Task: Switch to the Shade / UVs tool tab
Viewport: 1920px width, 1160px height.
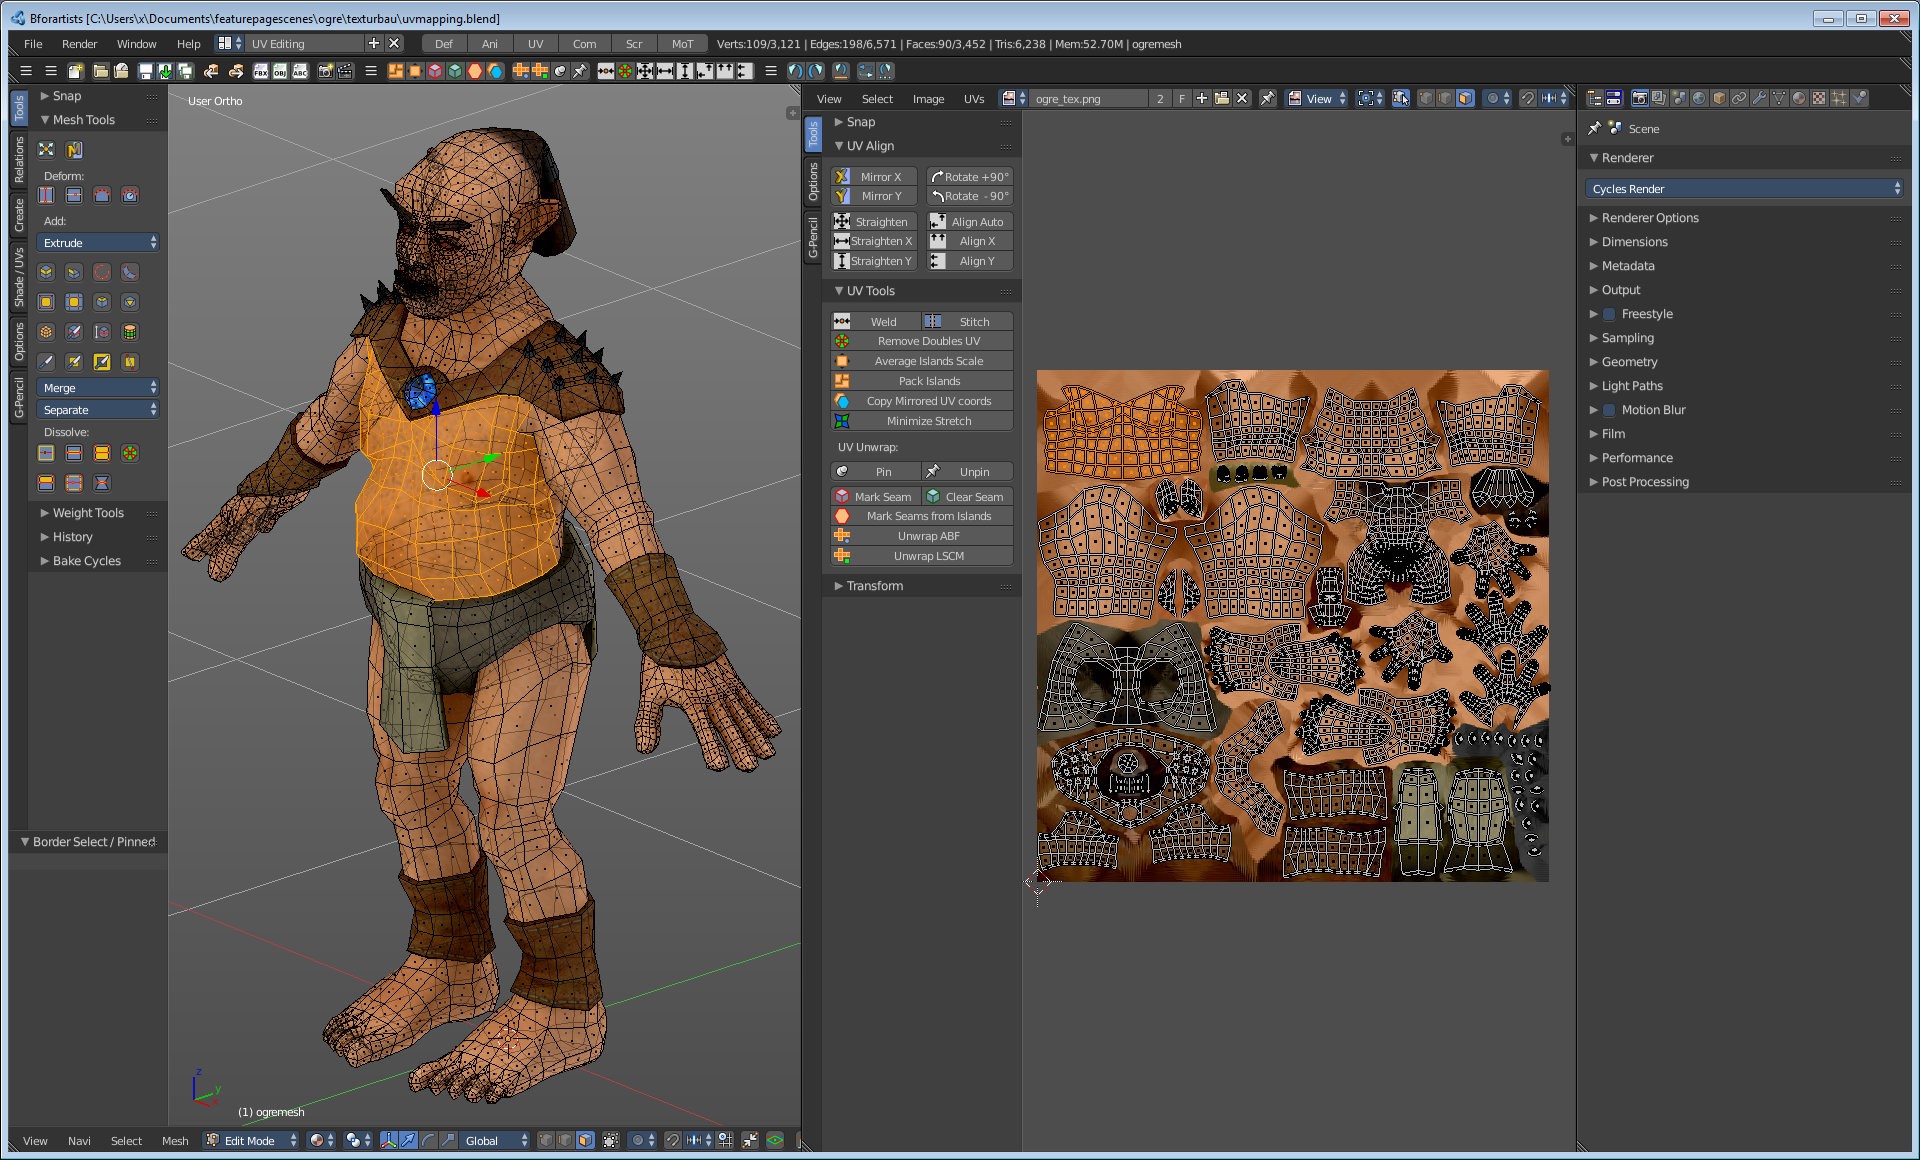Action: (x=19, y=277)
